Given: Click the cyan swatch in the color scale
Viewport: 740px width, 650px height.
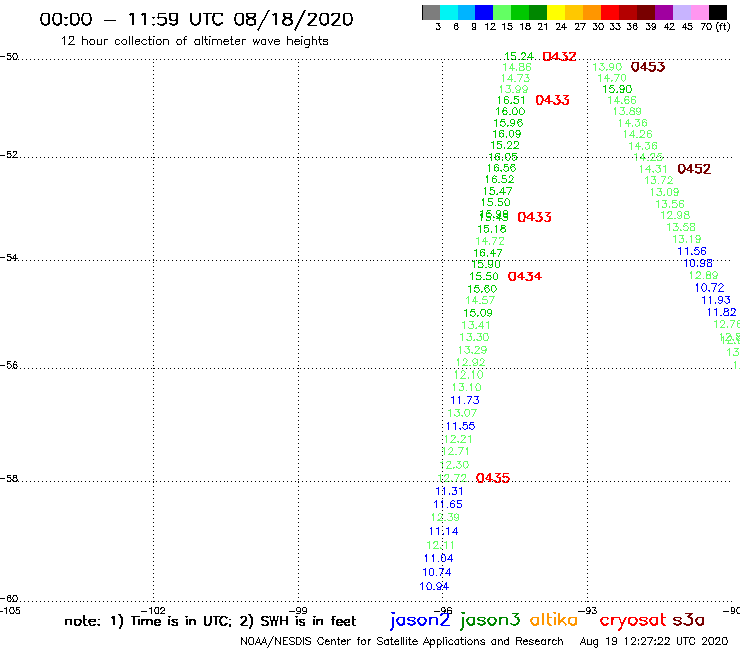Looking at the screenshot, I should [x=449, y=12].
